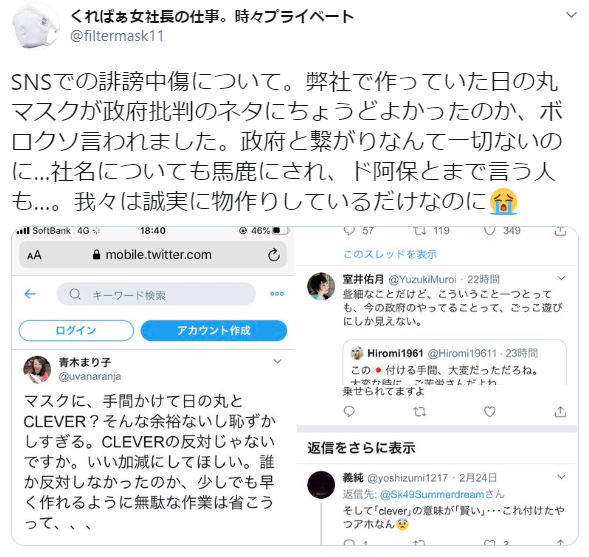Open the tweet options chevron for filtermask11's tweet
This screenshot has width=589, height=557.
point(571,15)
